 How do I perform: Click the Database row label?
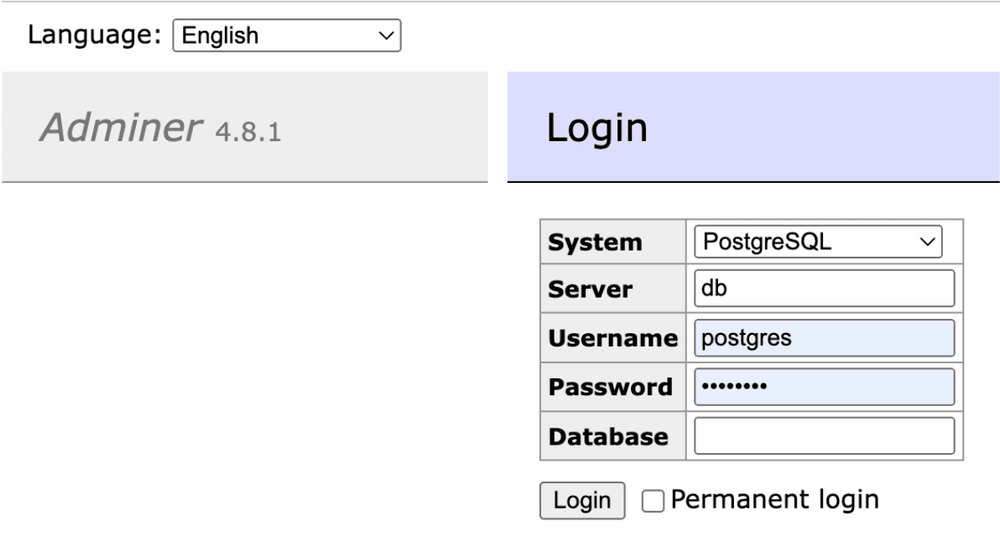pos(608,437)
